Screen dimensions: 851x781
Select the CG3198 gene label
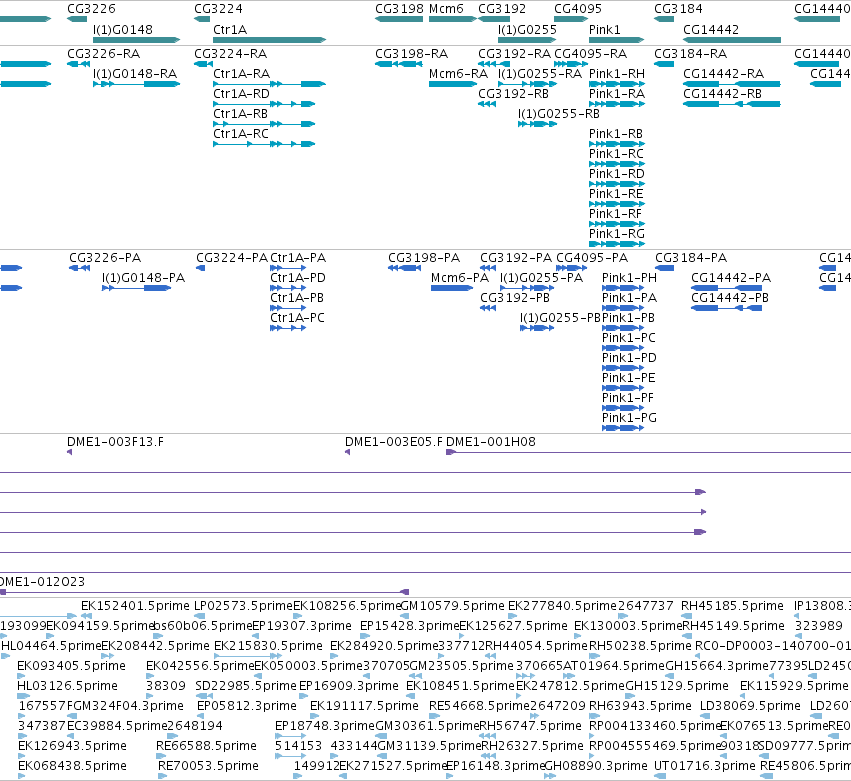click(399, 9)
